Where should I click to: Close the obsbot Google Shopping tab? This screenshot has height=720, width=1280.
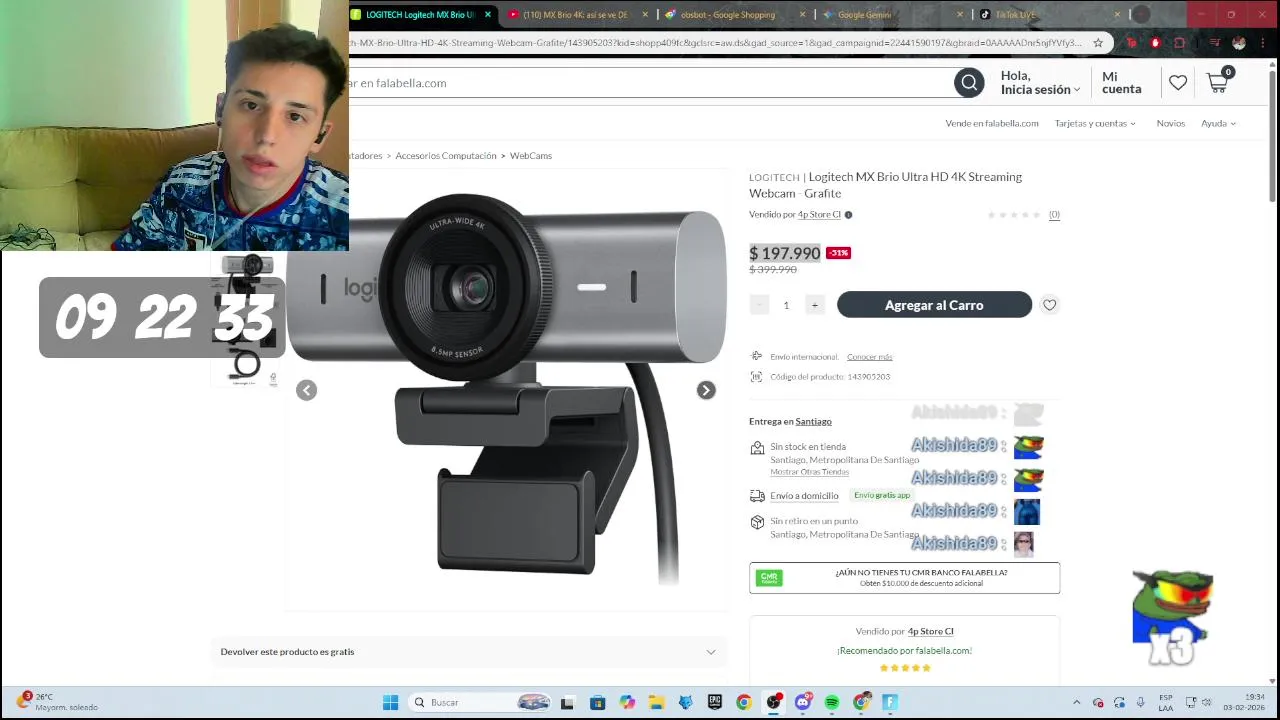(802, 14)
